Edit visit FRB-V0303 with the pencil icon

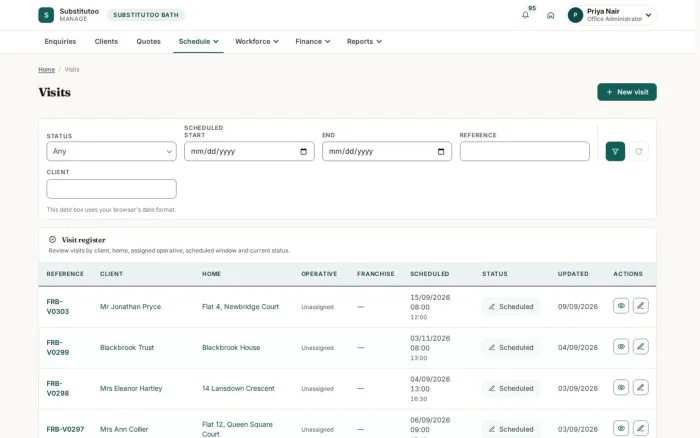(641, 306)
